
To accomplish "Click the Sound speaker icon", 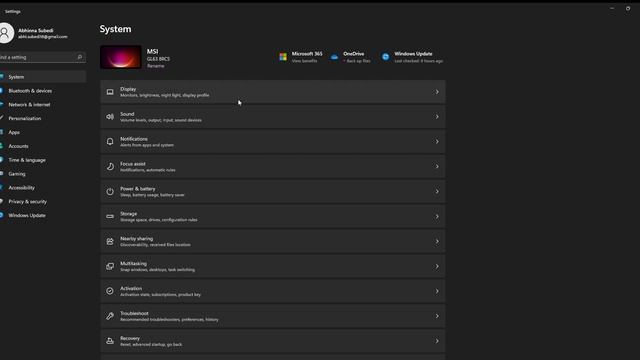I will tap(110, 117).
